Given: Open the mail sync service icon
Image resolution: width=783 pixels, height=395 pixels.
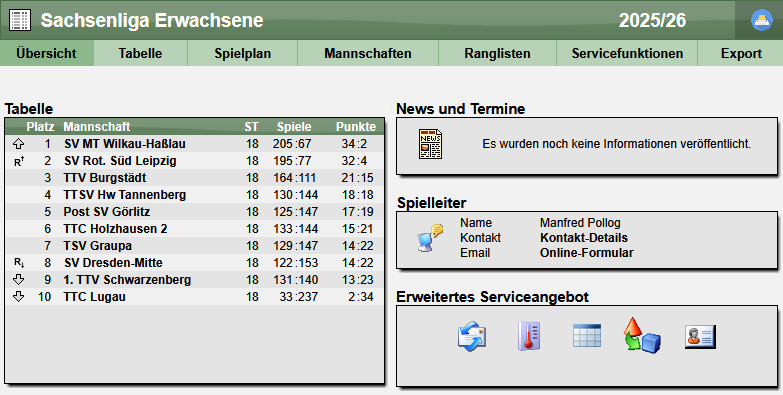Looking at the screenshot, I should pyautogui.click(x=472, y=336).
